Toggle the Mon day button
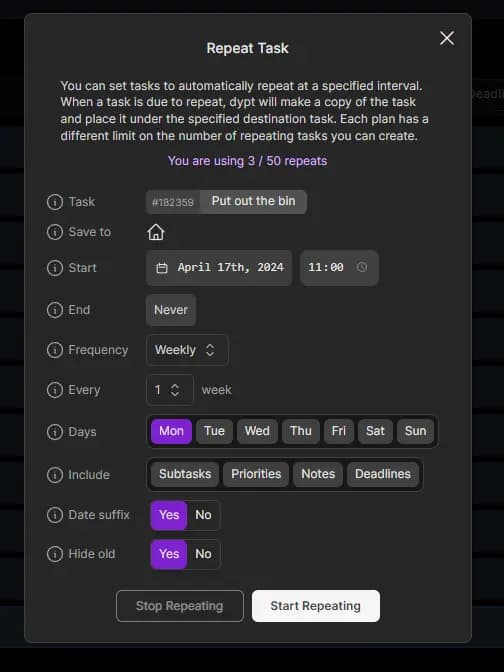This screenshot has height=672, width=504. [x=171, y=431]
